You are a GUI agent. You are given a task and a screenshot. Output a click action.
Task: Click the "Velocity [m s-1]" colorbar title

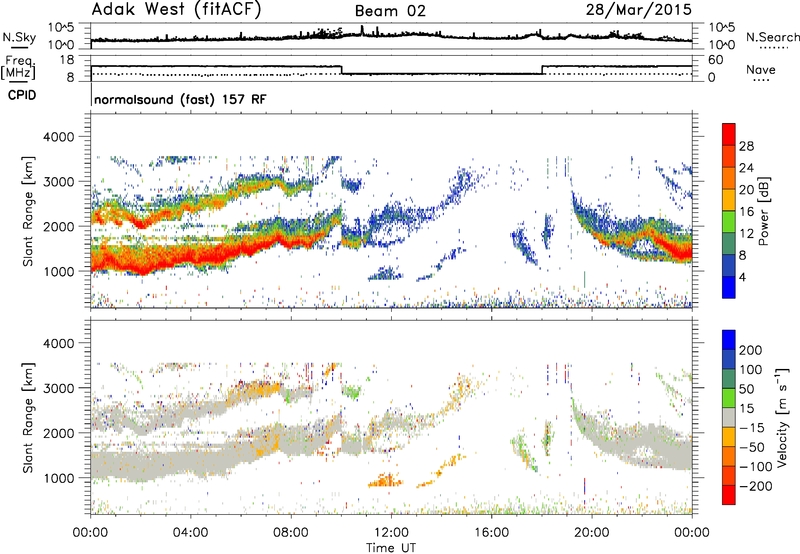point(781,418)
